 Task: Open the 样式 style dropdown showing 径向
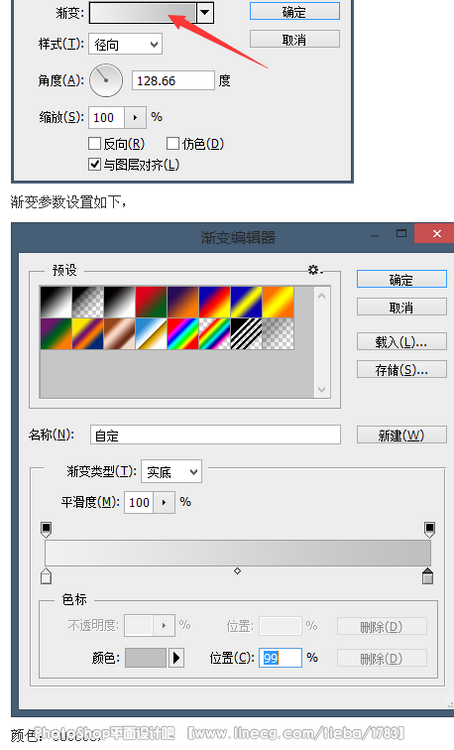125,44
